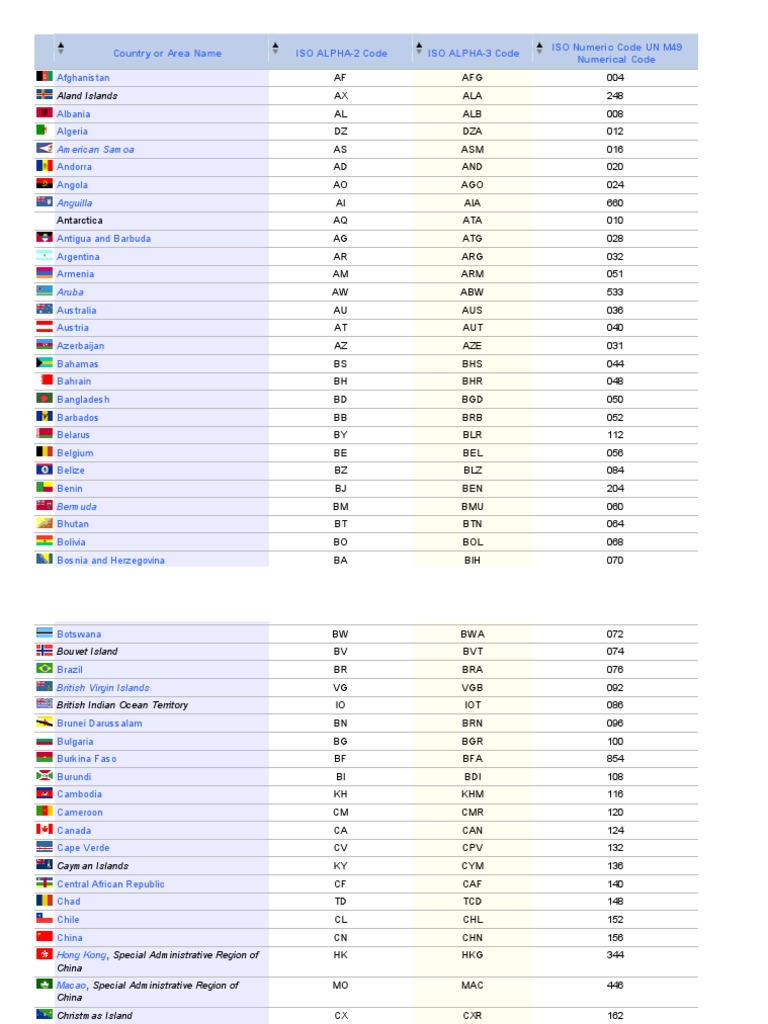Click the ISO ALPHA-3 Code column header
The height and width of the screenshot is (1024, 768).
(473, 53)
